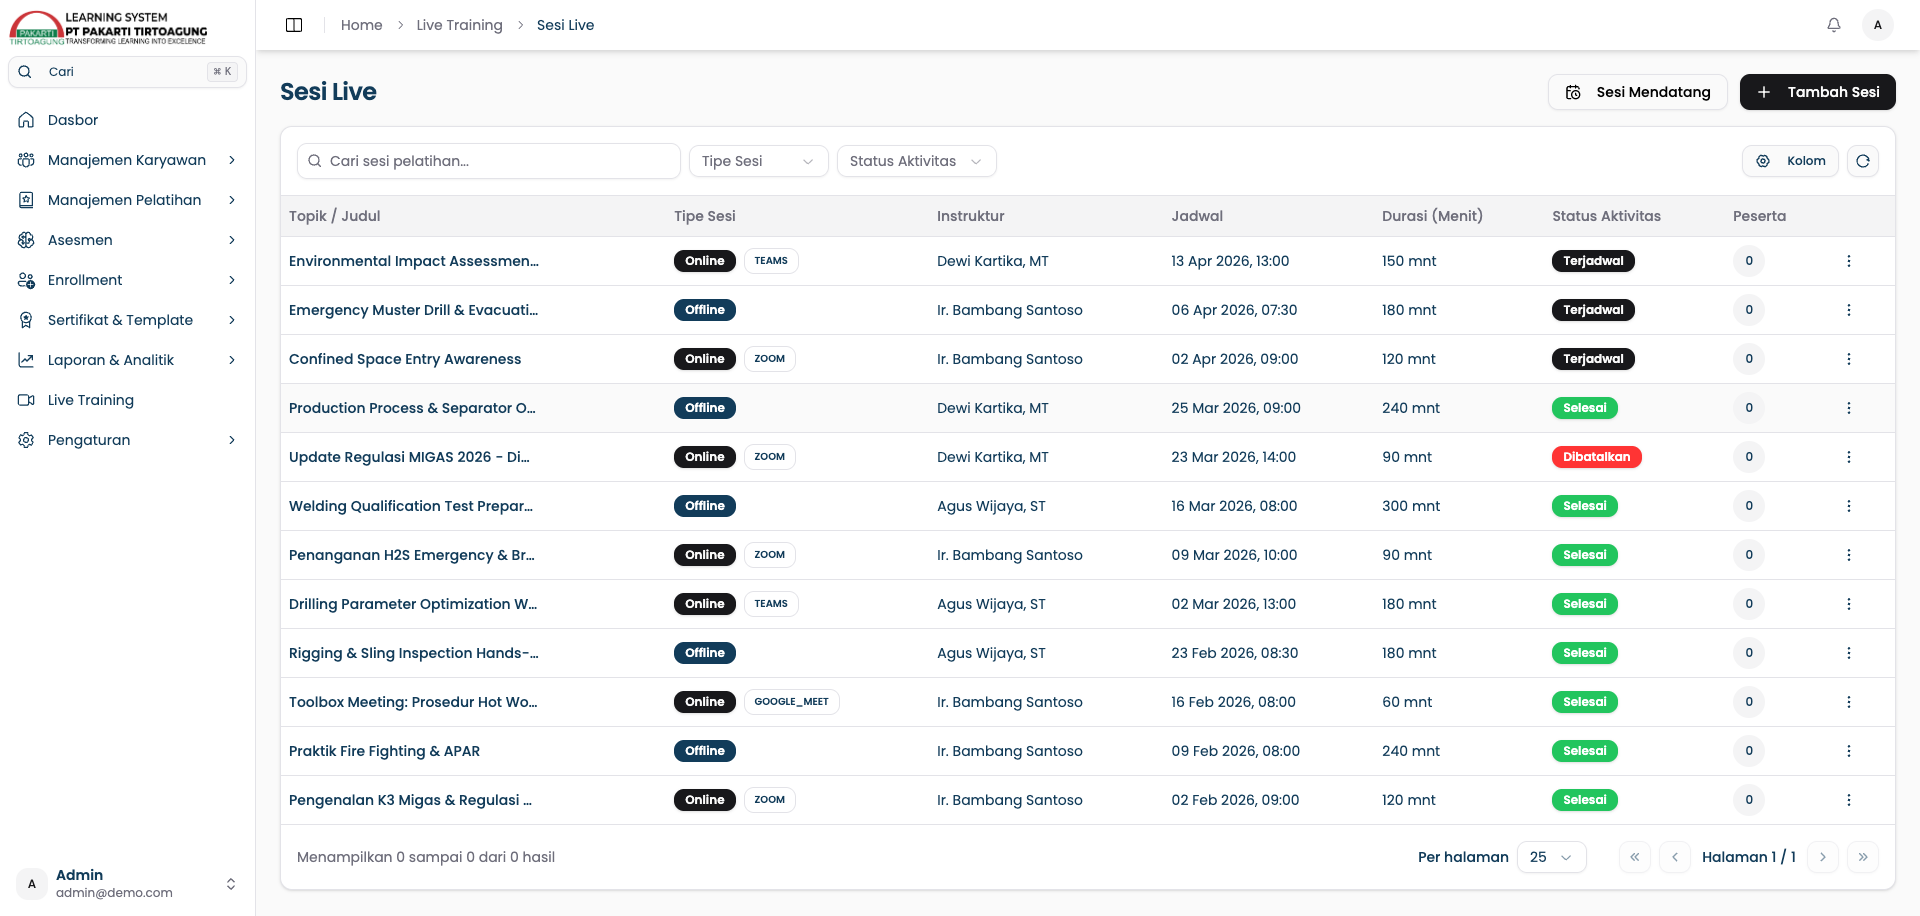Click the refresh table icon

tap(1863, 161)
